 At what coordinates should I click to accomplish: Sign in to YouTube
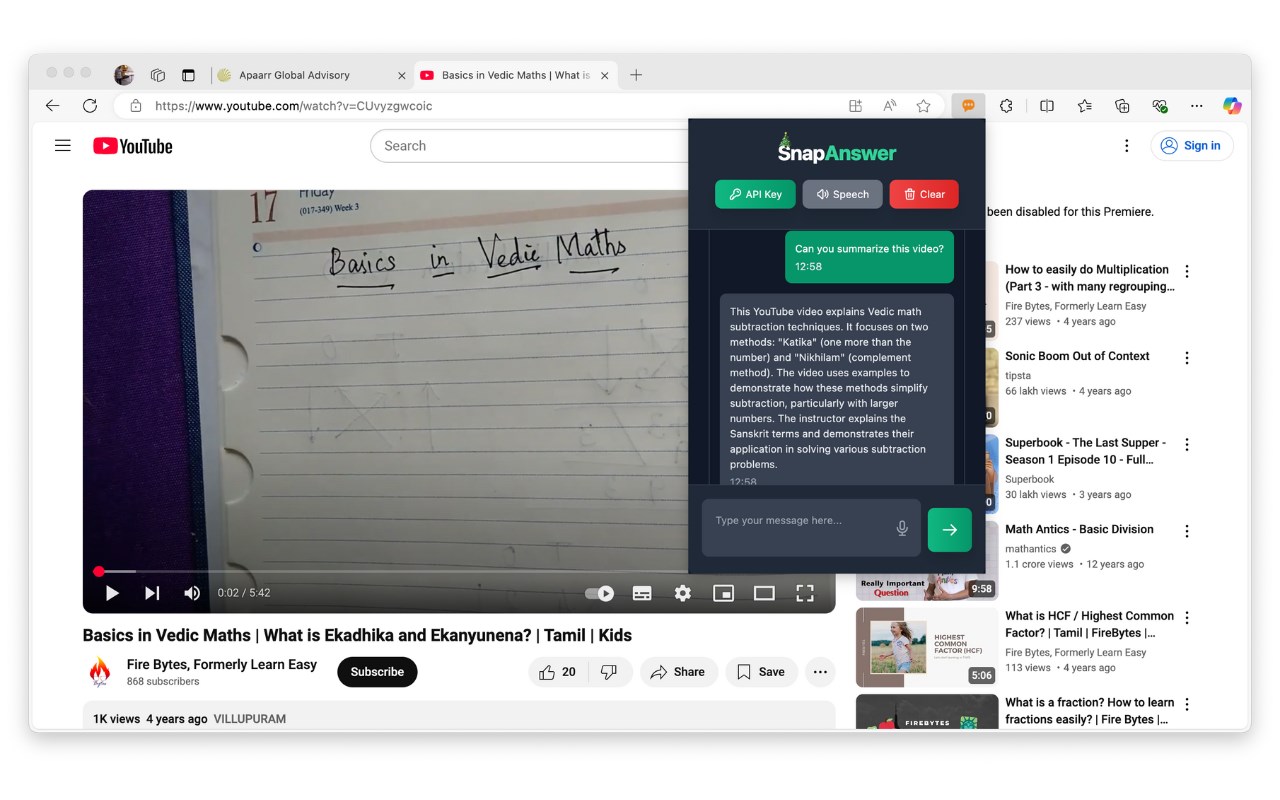1192,146
